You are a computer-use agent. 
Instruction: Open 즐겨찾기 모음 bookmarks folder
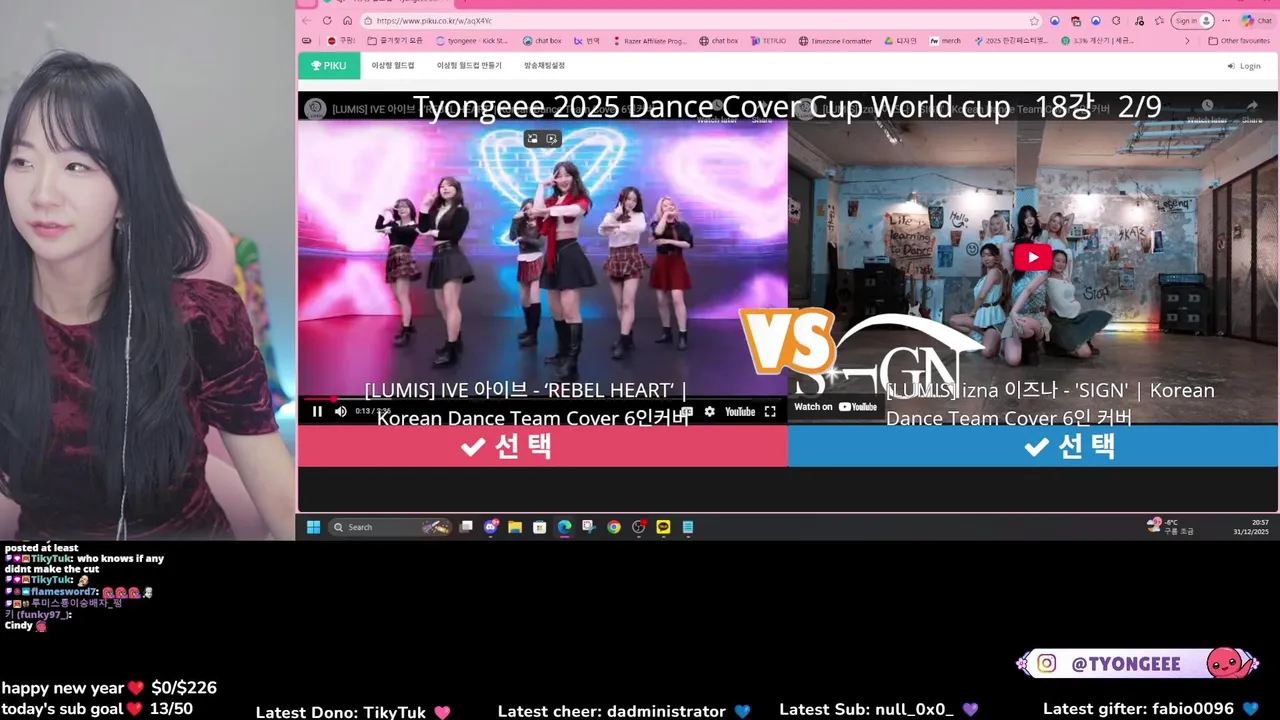pos(395,41)
